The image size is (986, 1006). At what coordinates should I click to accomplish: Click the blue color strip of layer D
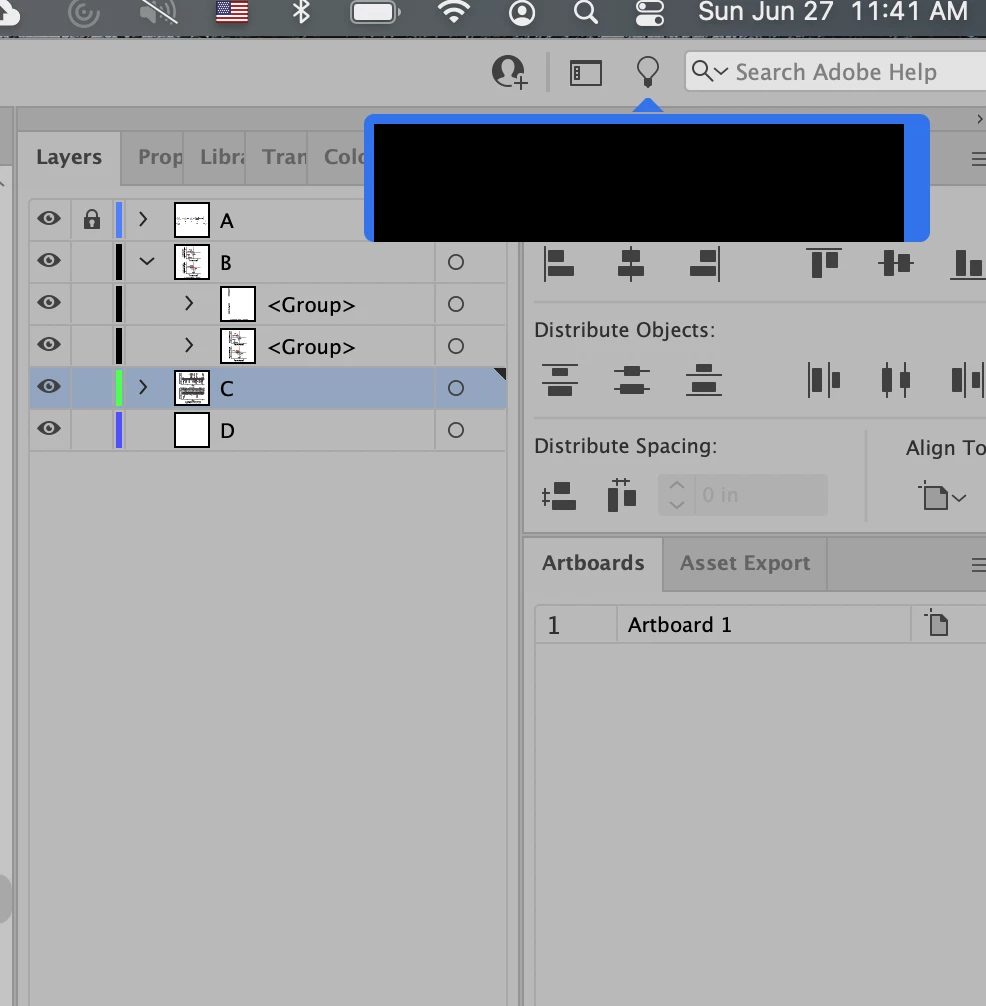pyautogui.click(x=119, y=430)
